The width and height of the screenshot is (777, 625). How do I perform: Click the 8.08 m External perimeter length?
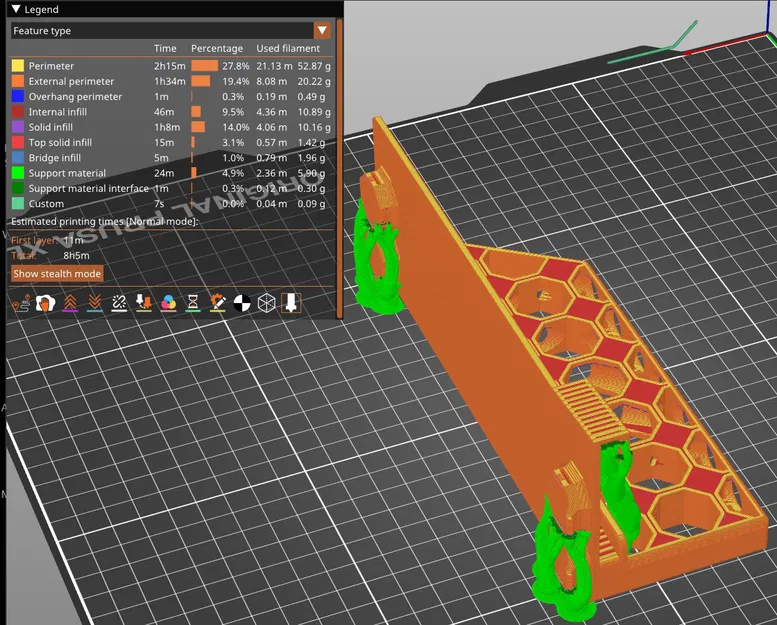(272, 81)
